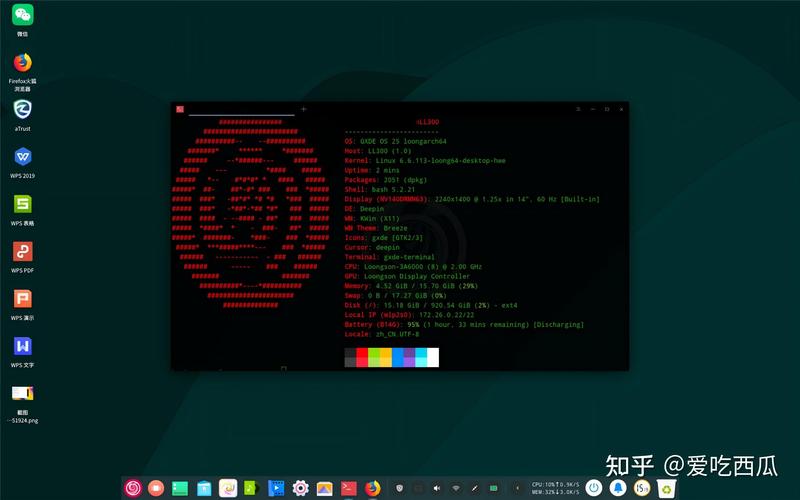Maximize the terminal window
Image resolution: width=800 pixels, height=500 pixels.
(607, 109)
